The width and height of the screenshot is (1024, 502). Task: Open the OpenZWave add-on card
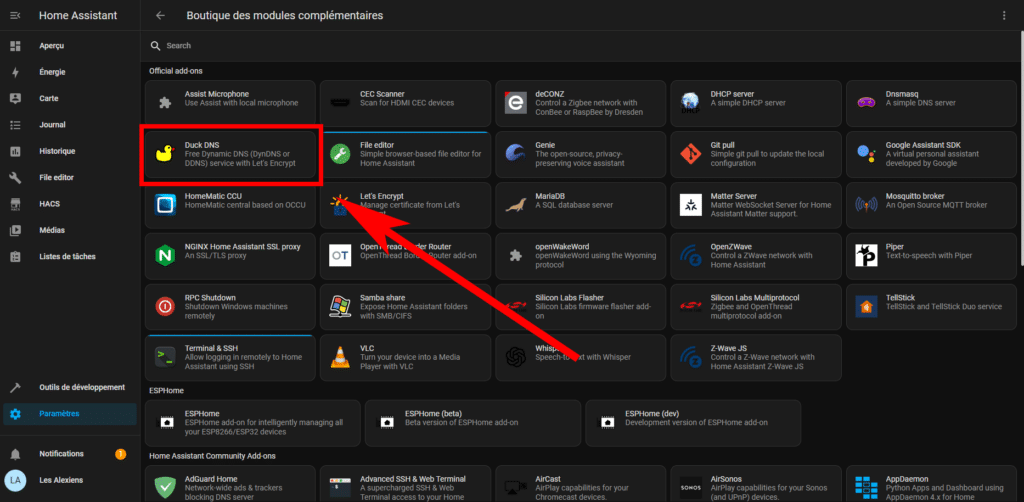click(x=756, y=256)
